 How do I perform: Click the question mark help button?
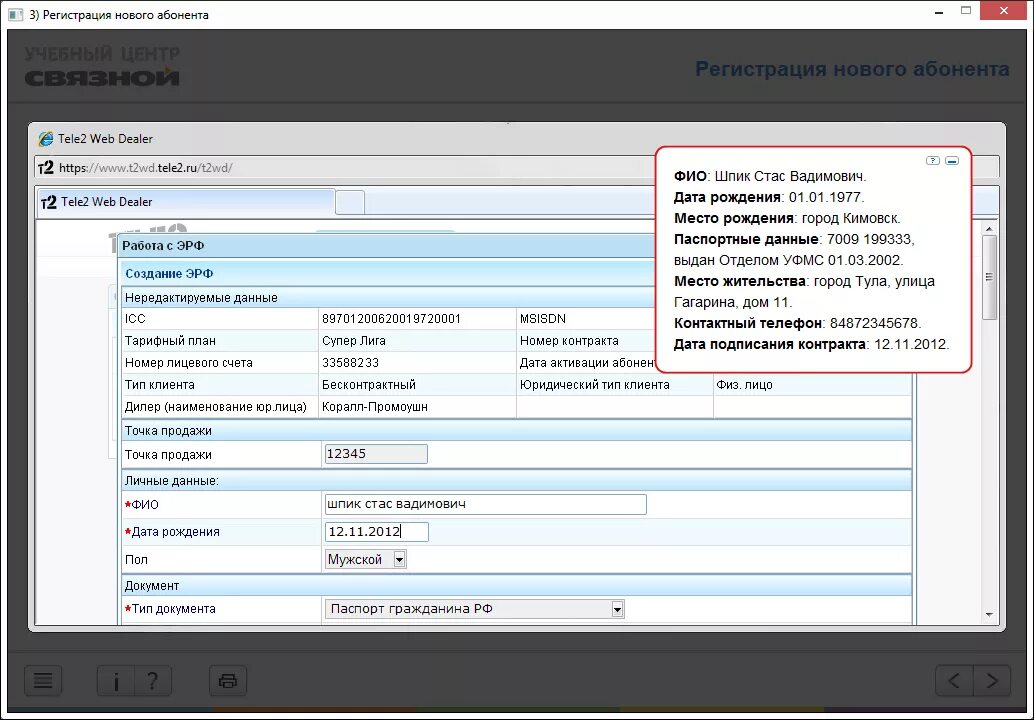coord(153,680)
